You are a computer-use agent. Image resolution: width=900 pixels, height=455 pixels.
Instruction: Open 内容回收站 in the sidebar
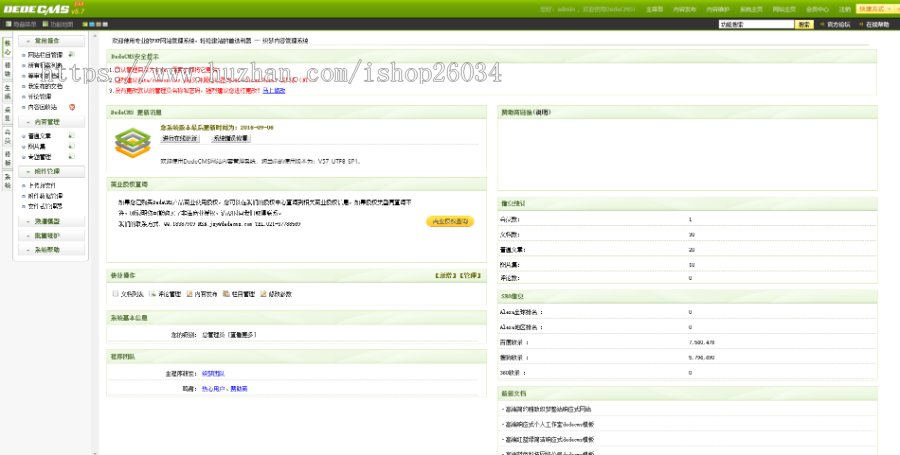click(x=42, y=107)
